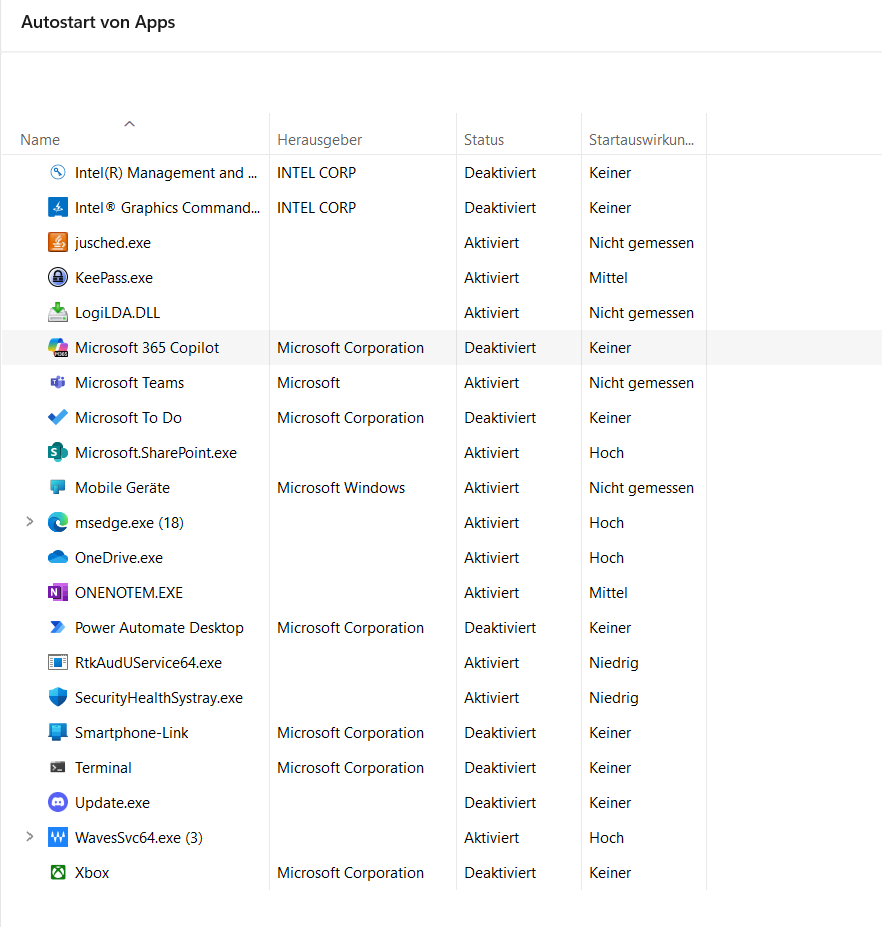
Task: Select the SecurityHealthSystray.exe shield icon
Action: coord(57,698)
